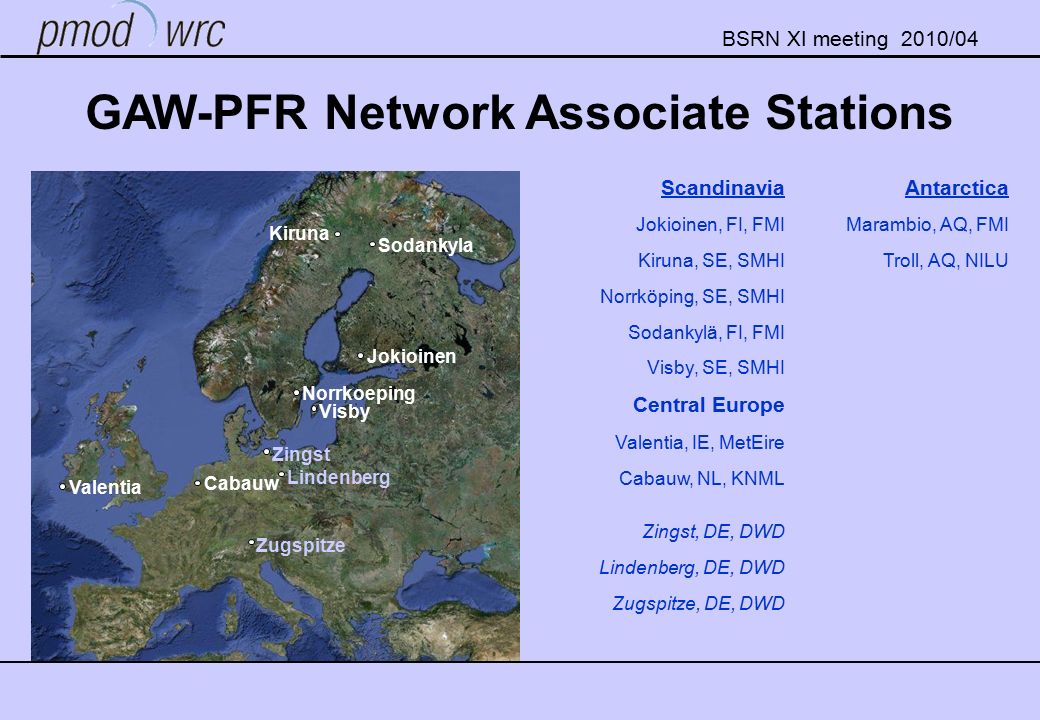The image size is (1040, 720).
Task: Click the Jokioinen, FI, FMI list entry
Action: click(710, 225)
